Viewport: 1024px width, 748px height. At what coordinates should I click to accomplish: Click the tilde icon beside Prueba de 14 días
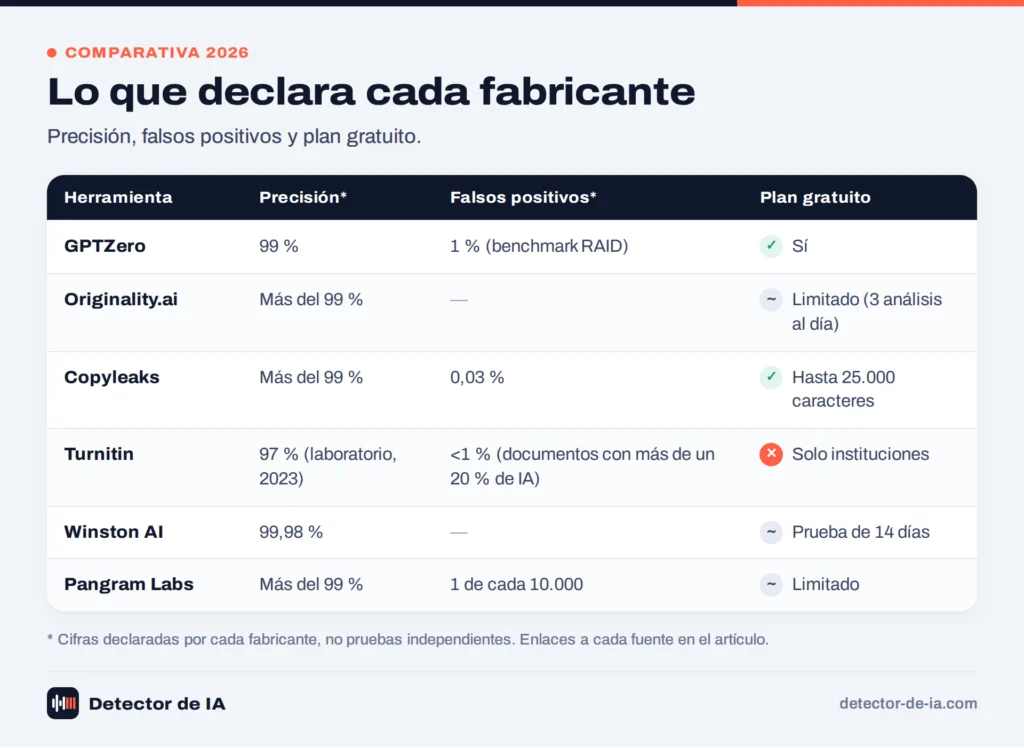[771, 532]
